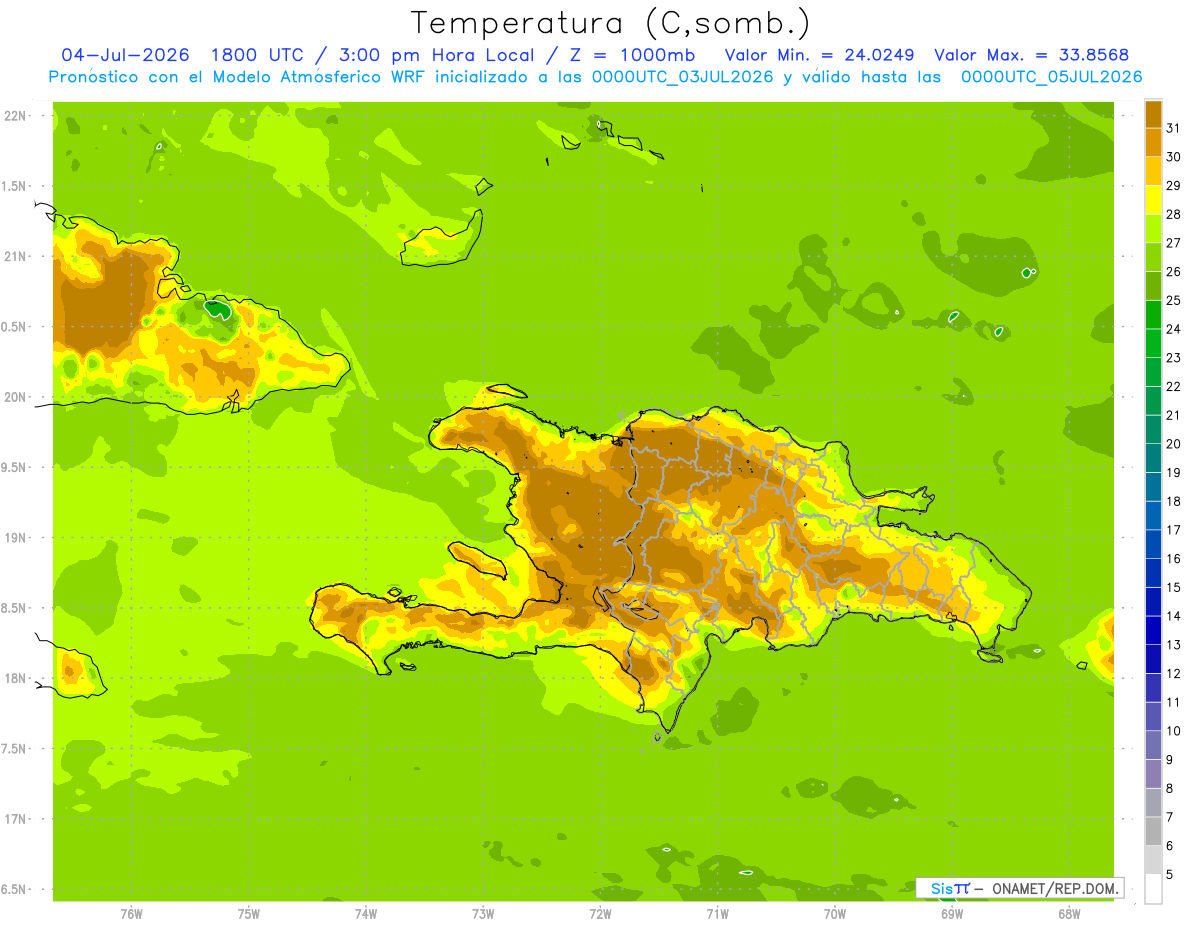Click the legend value 12
The image size is (1200, 927).
(1173, 674)
